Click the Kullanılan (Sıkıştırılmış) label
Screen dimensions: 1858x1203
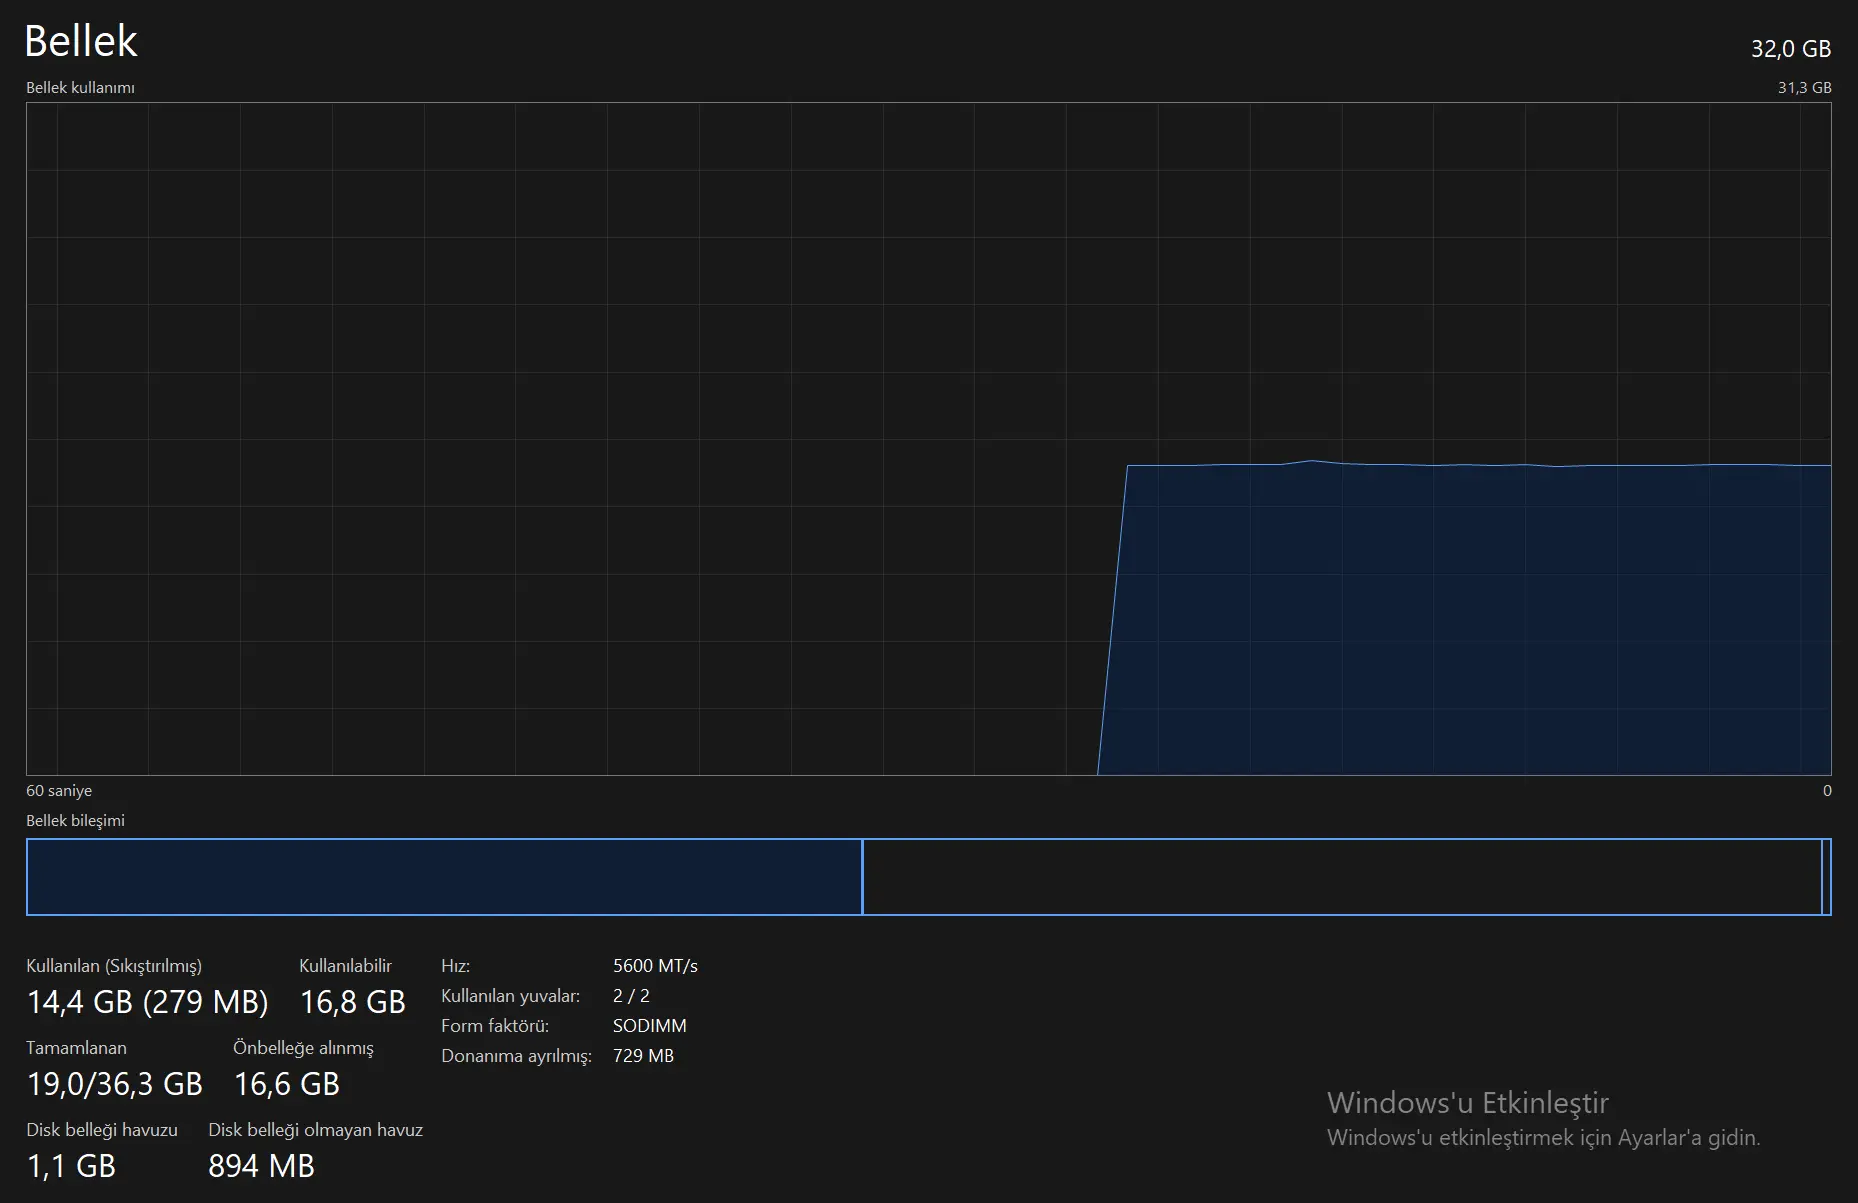[x=114, y=966]
